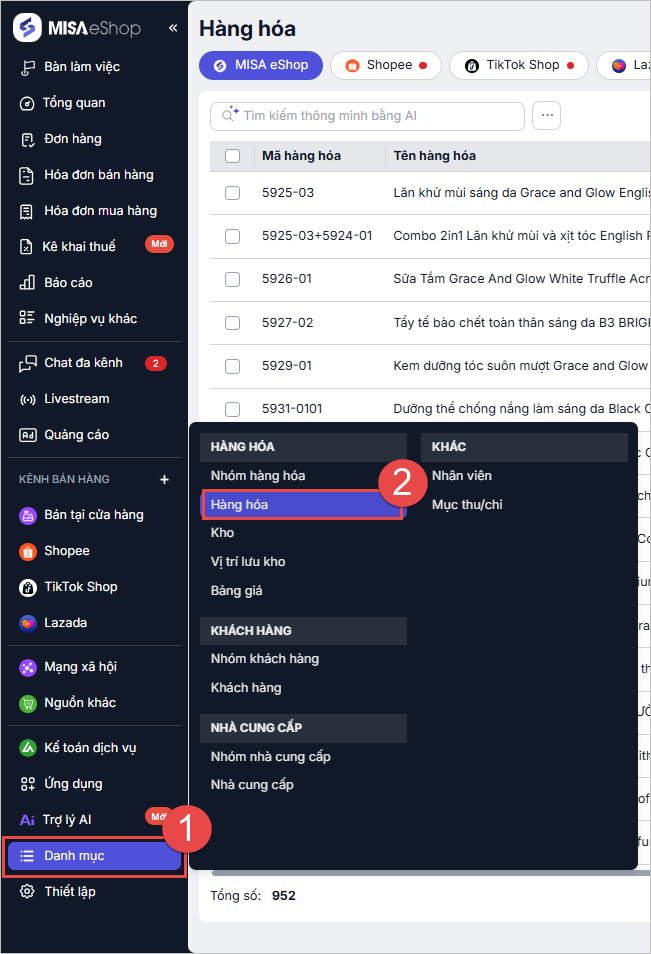The width and height of the screenshot is (651, 954).
Task: Open Danh mục in sidebar
Action: [x=94, y=856]
